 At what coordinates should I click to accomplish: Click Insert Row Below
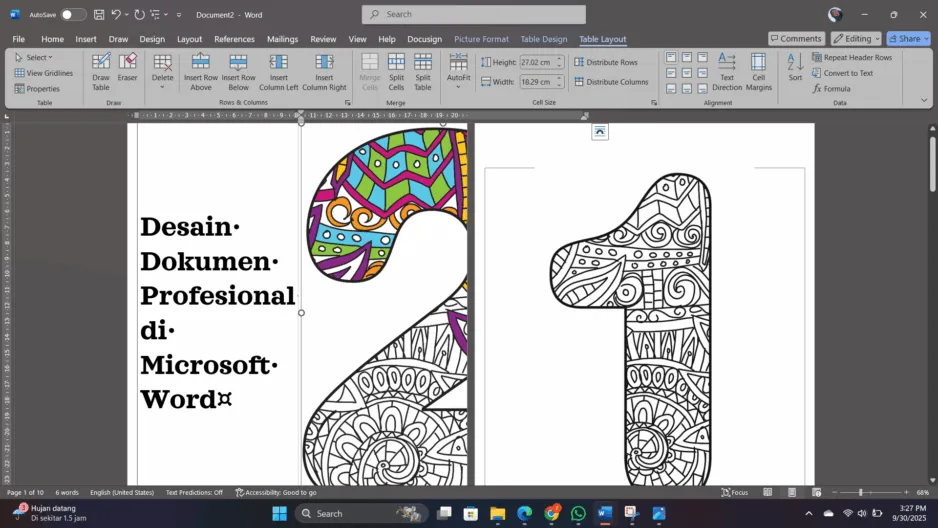239,71
